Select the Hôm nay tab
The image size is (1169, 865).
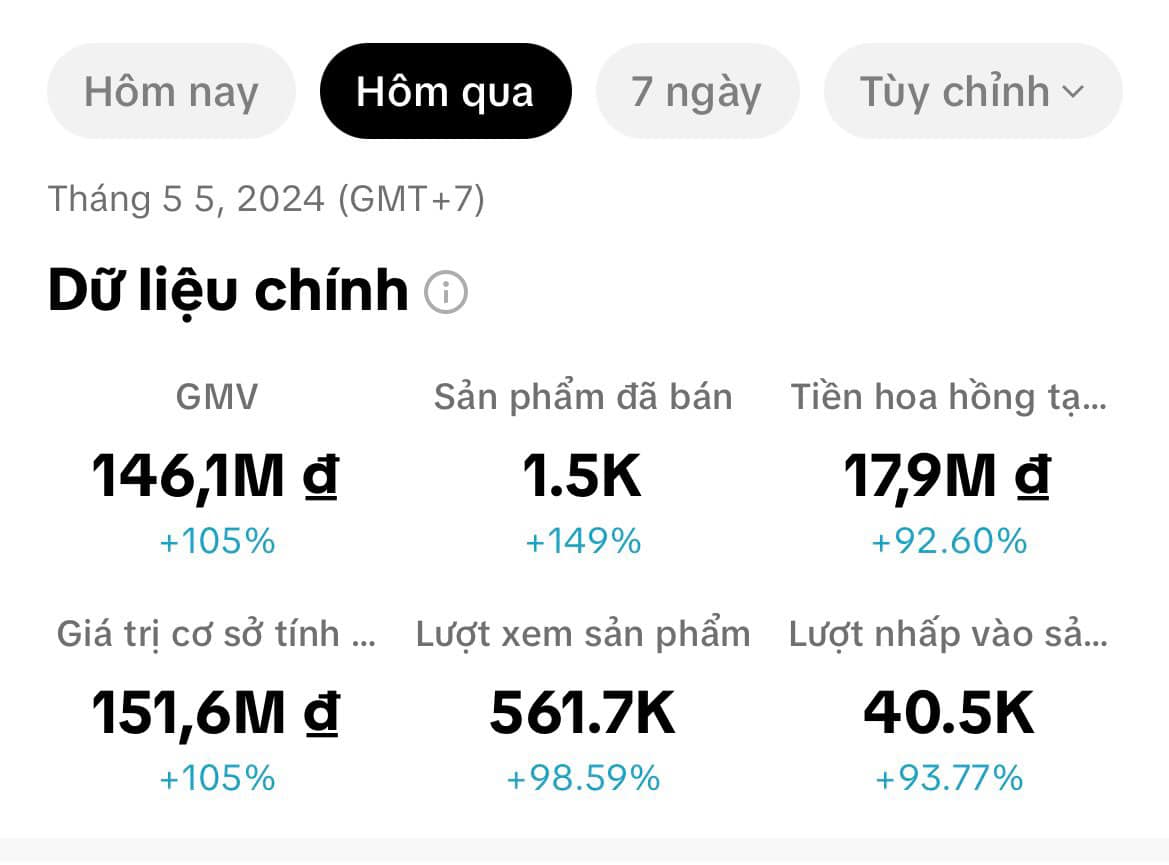click(x=171, y=92)
